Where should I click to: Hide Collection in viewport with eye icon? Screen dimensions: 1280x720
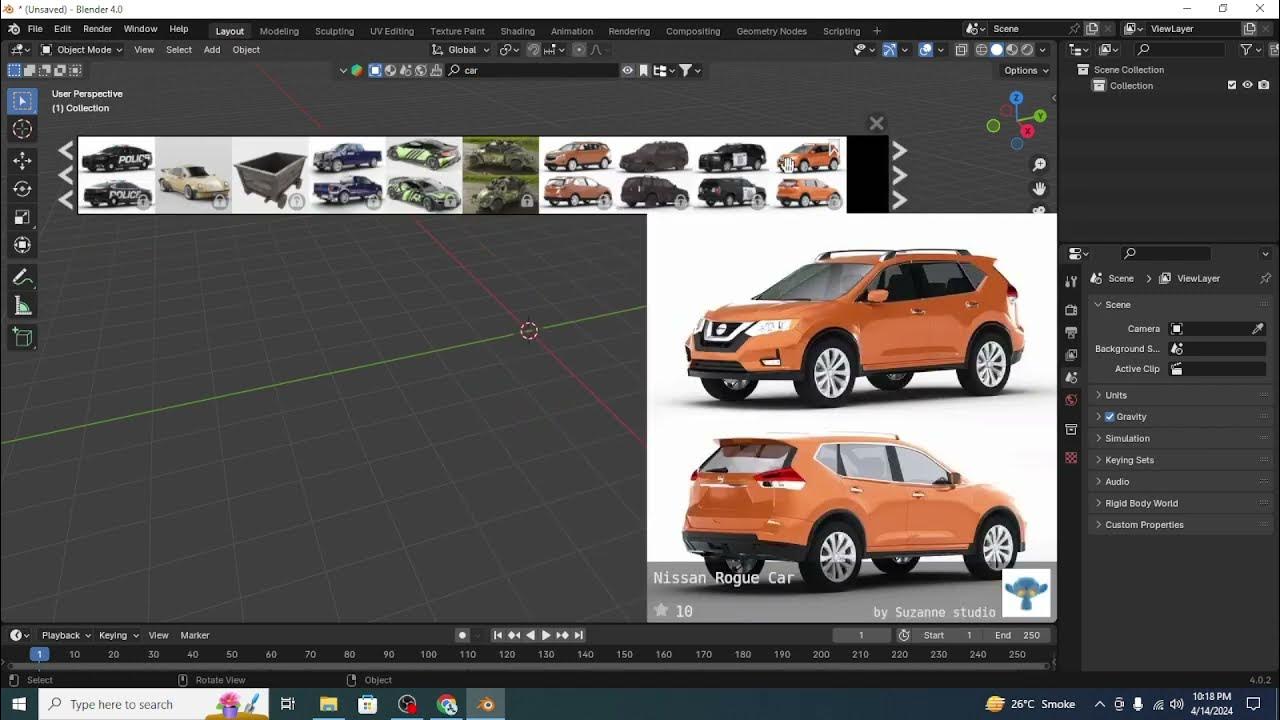tap(1247, 86)
